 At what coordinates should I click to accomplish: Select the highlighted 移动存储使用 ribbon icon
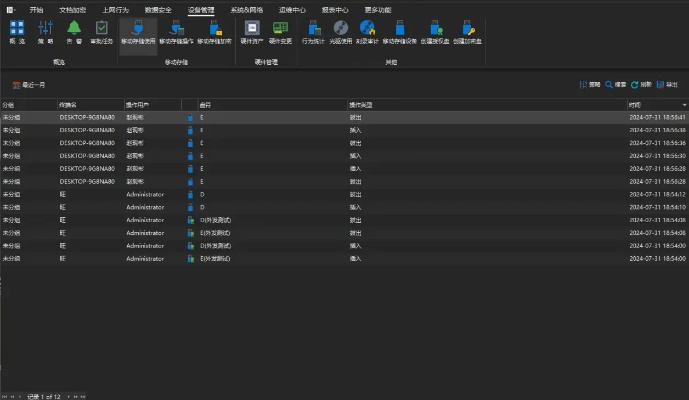(x=138, y=30)
